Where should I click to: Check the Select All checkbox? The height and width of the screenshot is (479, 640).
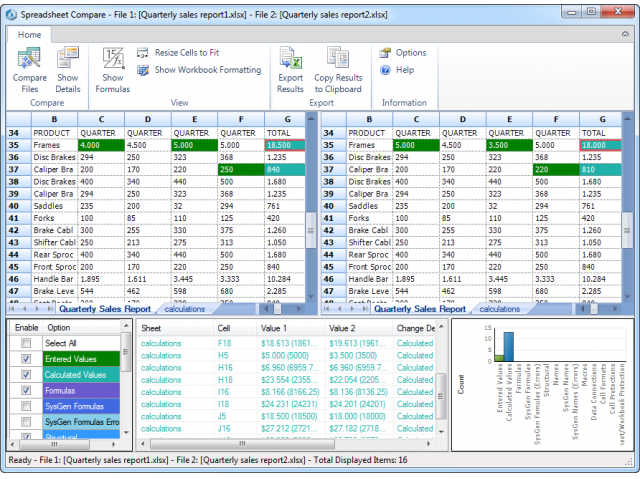click(x=26, y=344)
